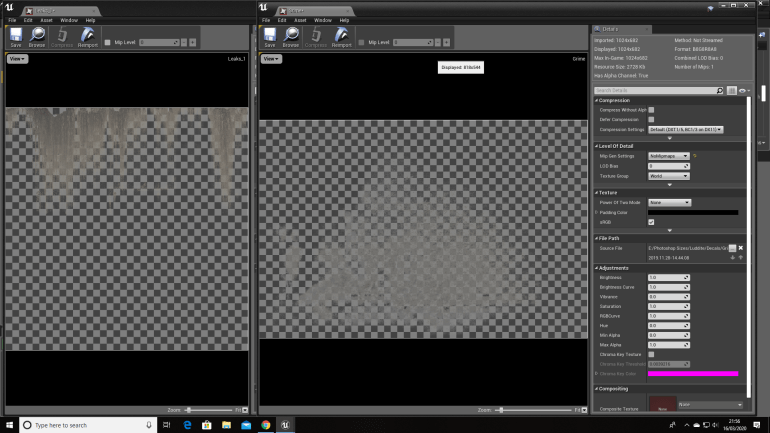This screenshot has width=770, height=433.
Task: Open Edit menu in Grime editor
Action: point(282,20)
